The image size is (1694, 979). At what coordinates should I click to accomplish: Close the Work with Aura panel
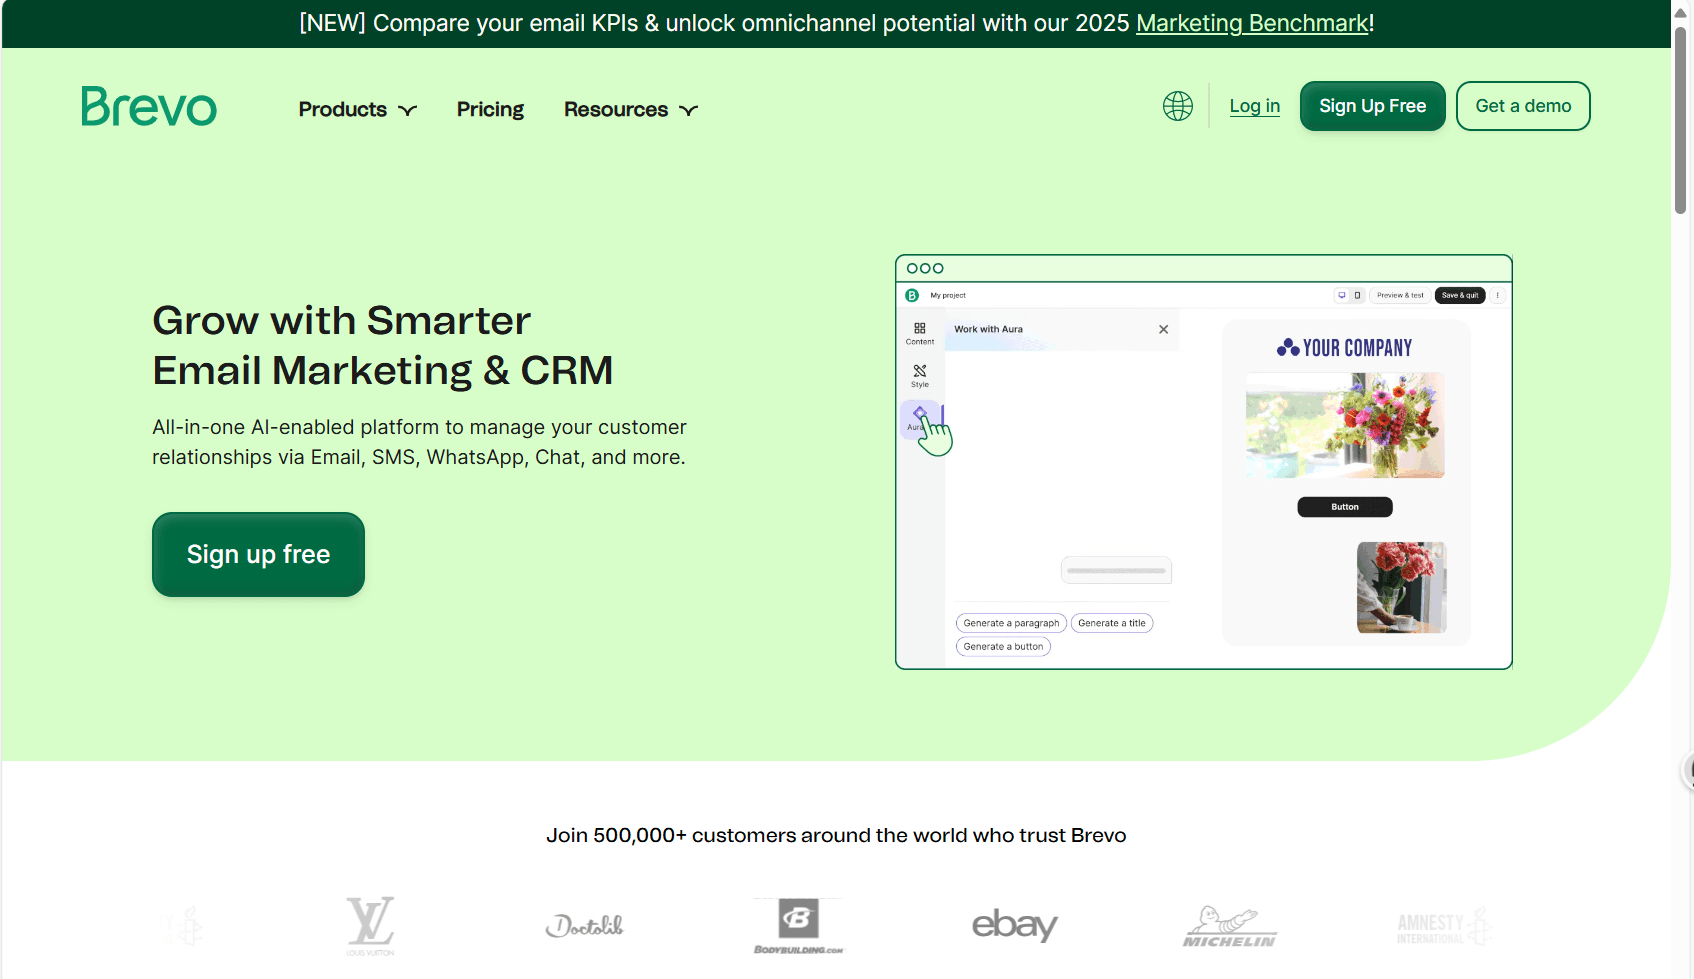(x=1163, y=329)
